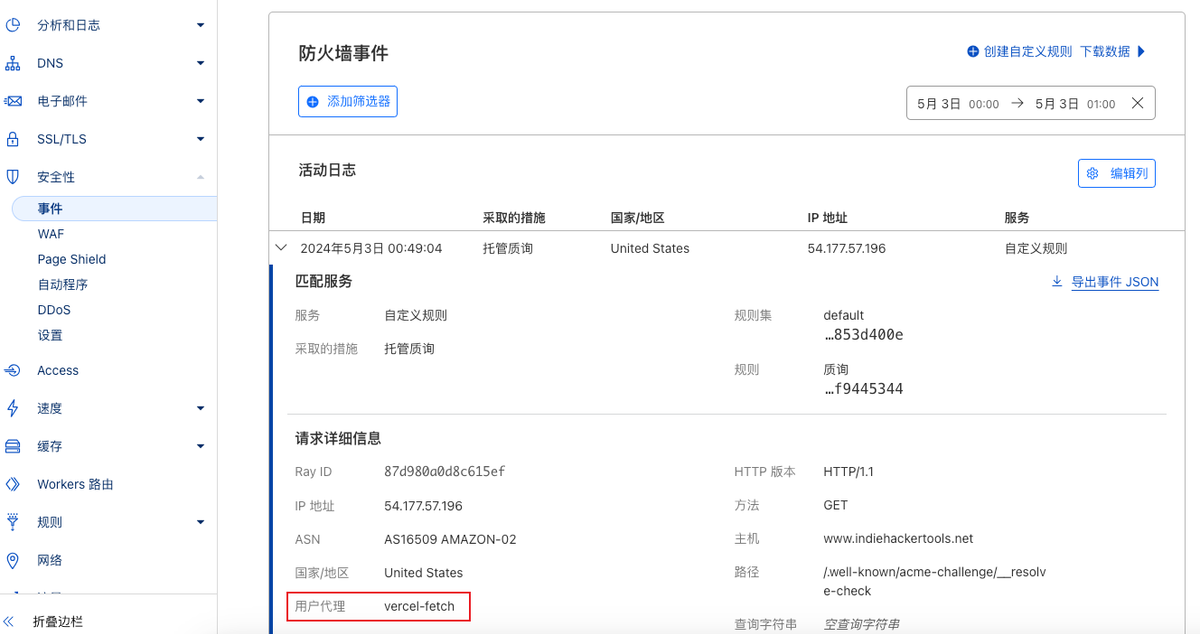Click host value www.indiehackertools.net
Screen dimensions: 1200x634
coord(898,538)
